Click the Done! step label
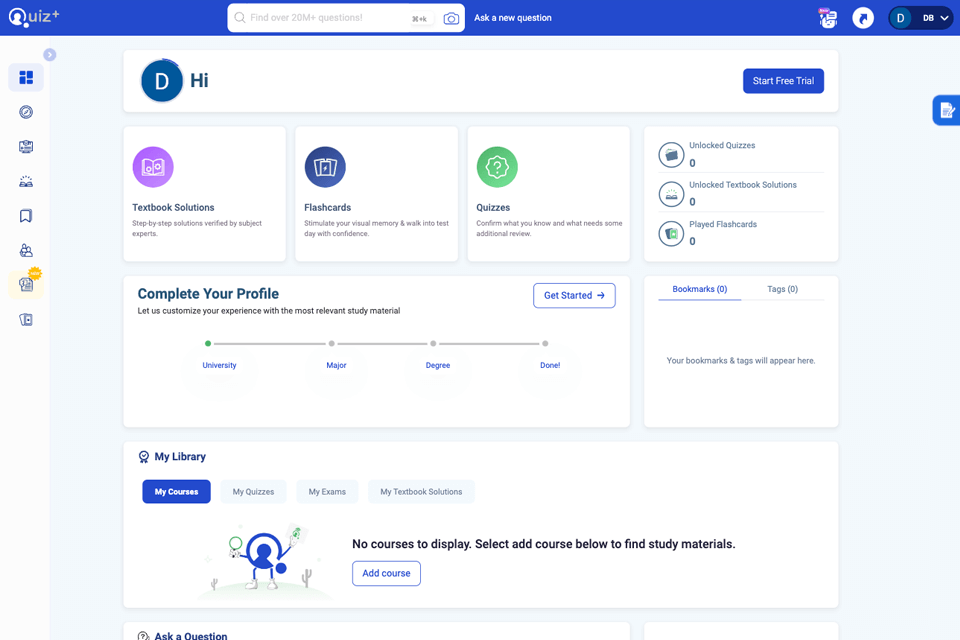Image resolution: width=960 pixels, height=640 pixels. pyautogui.click(x=550, y=365)
